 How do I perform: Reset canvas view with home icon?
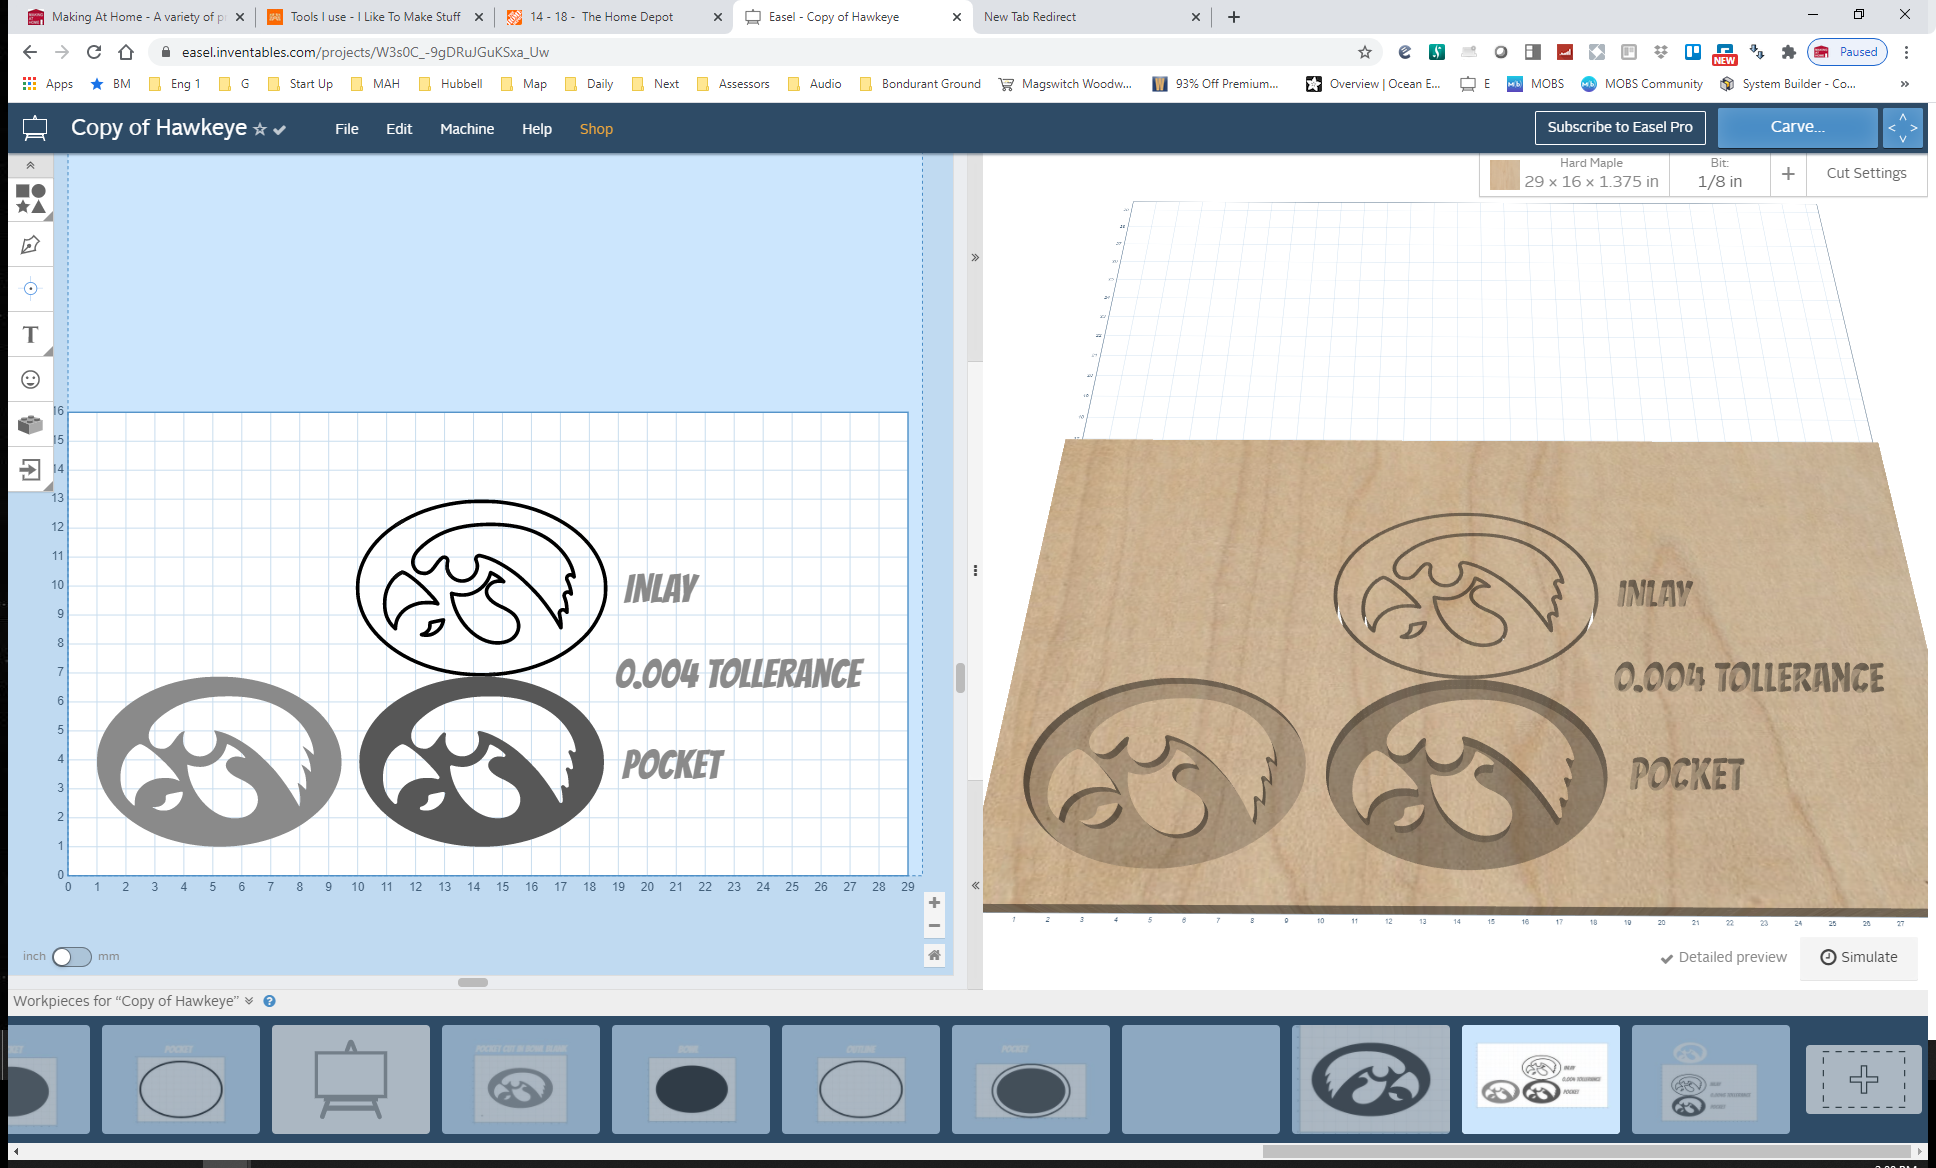click(x=934, y=955)
